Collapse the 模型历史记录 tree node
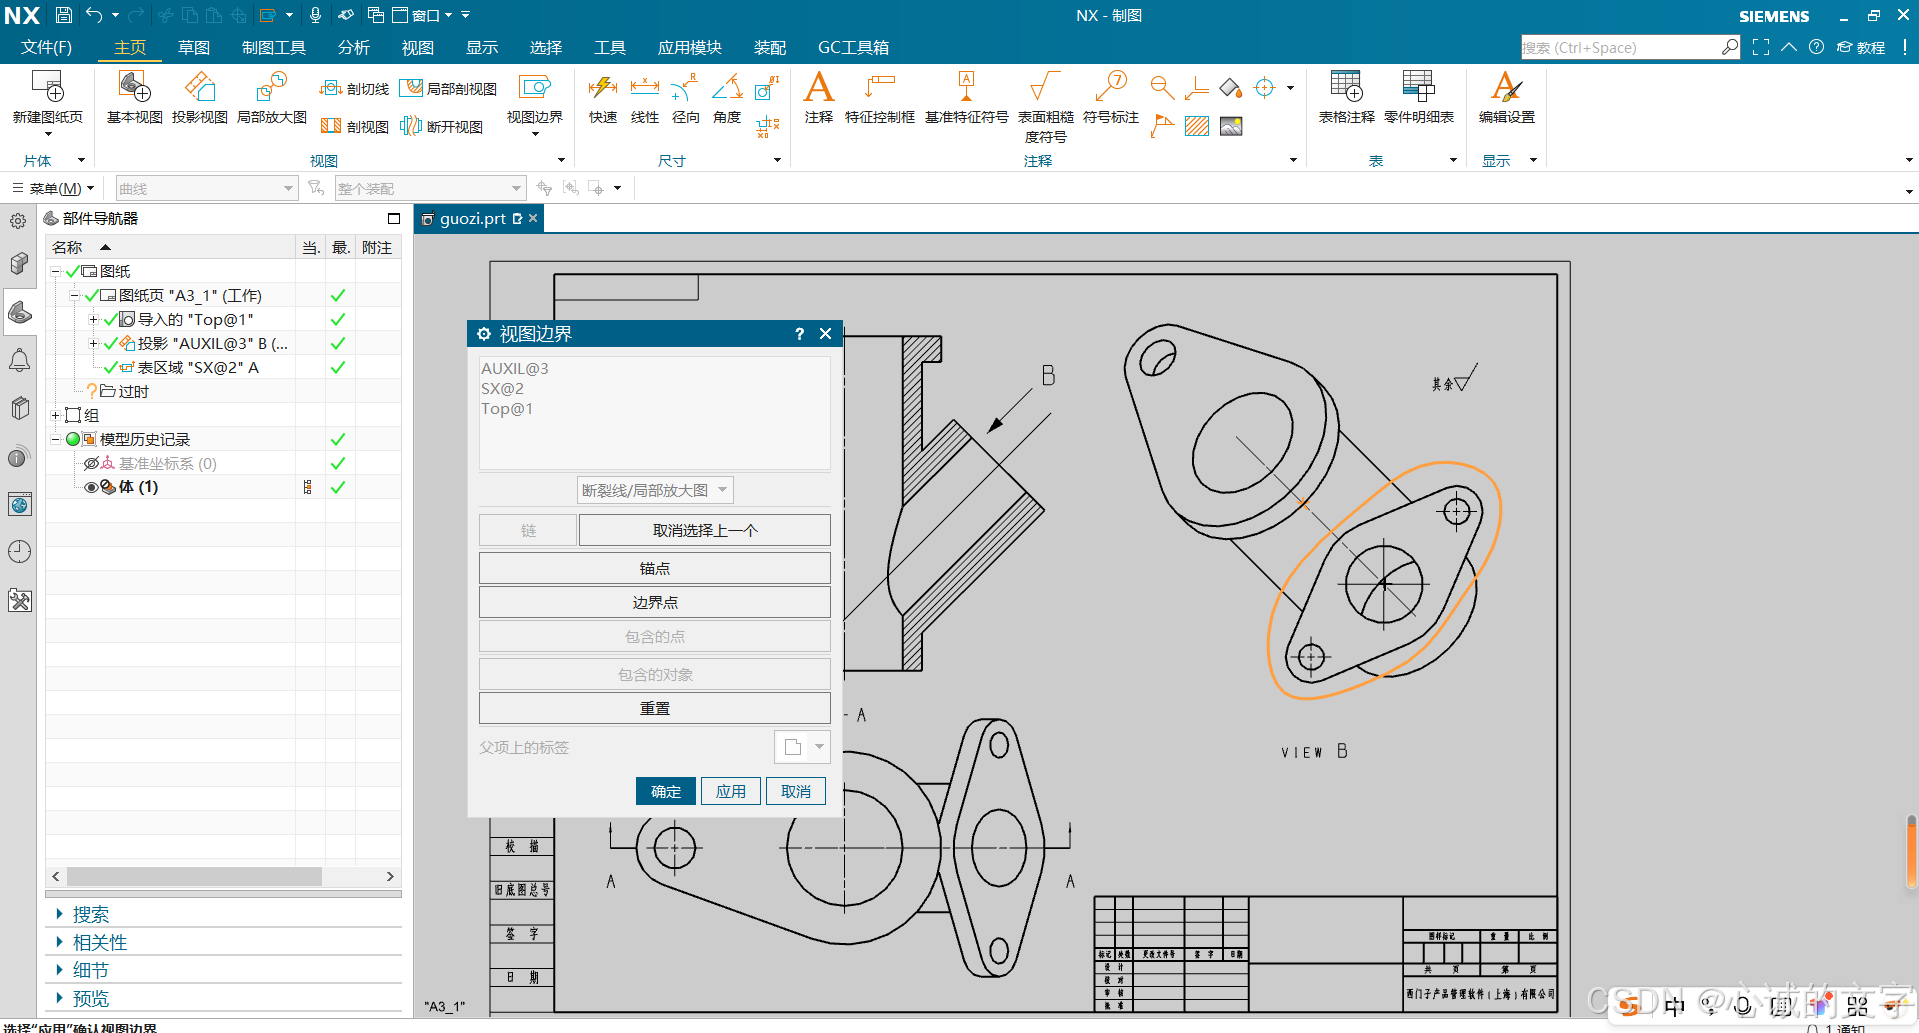 (56, 439)
